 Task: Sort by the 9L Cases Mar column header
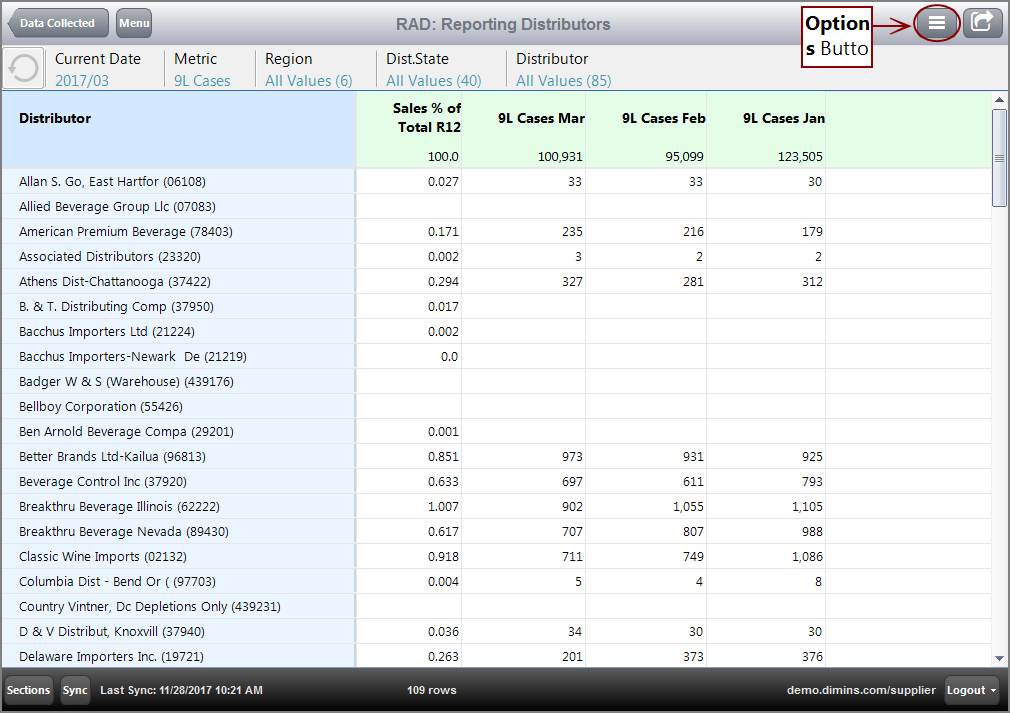click(x=541, y=118)
